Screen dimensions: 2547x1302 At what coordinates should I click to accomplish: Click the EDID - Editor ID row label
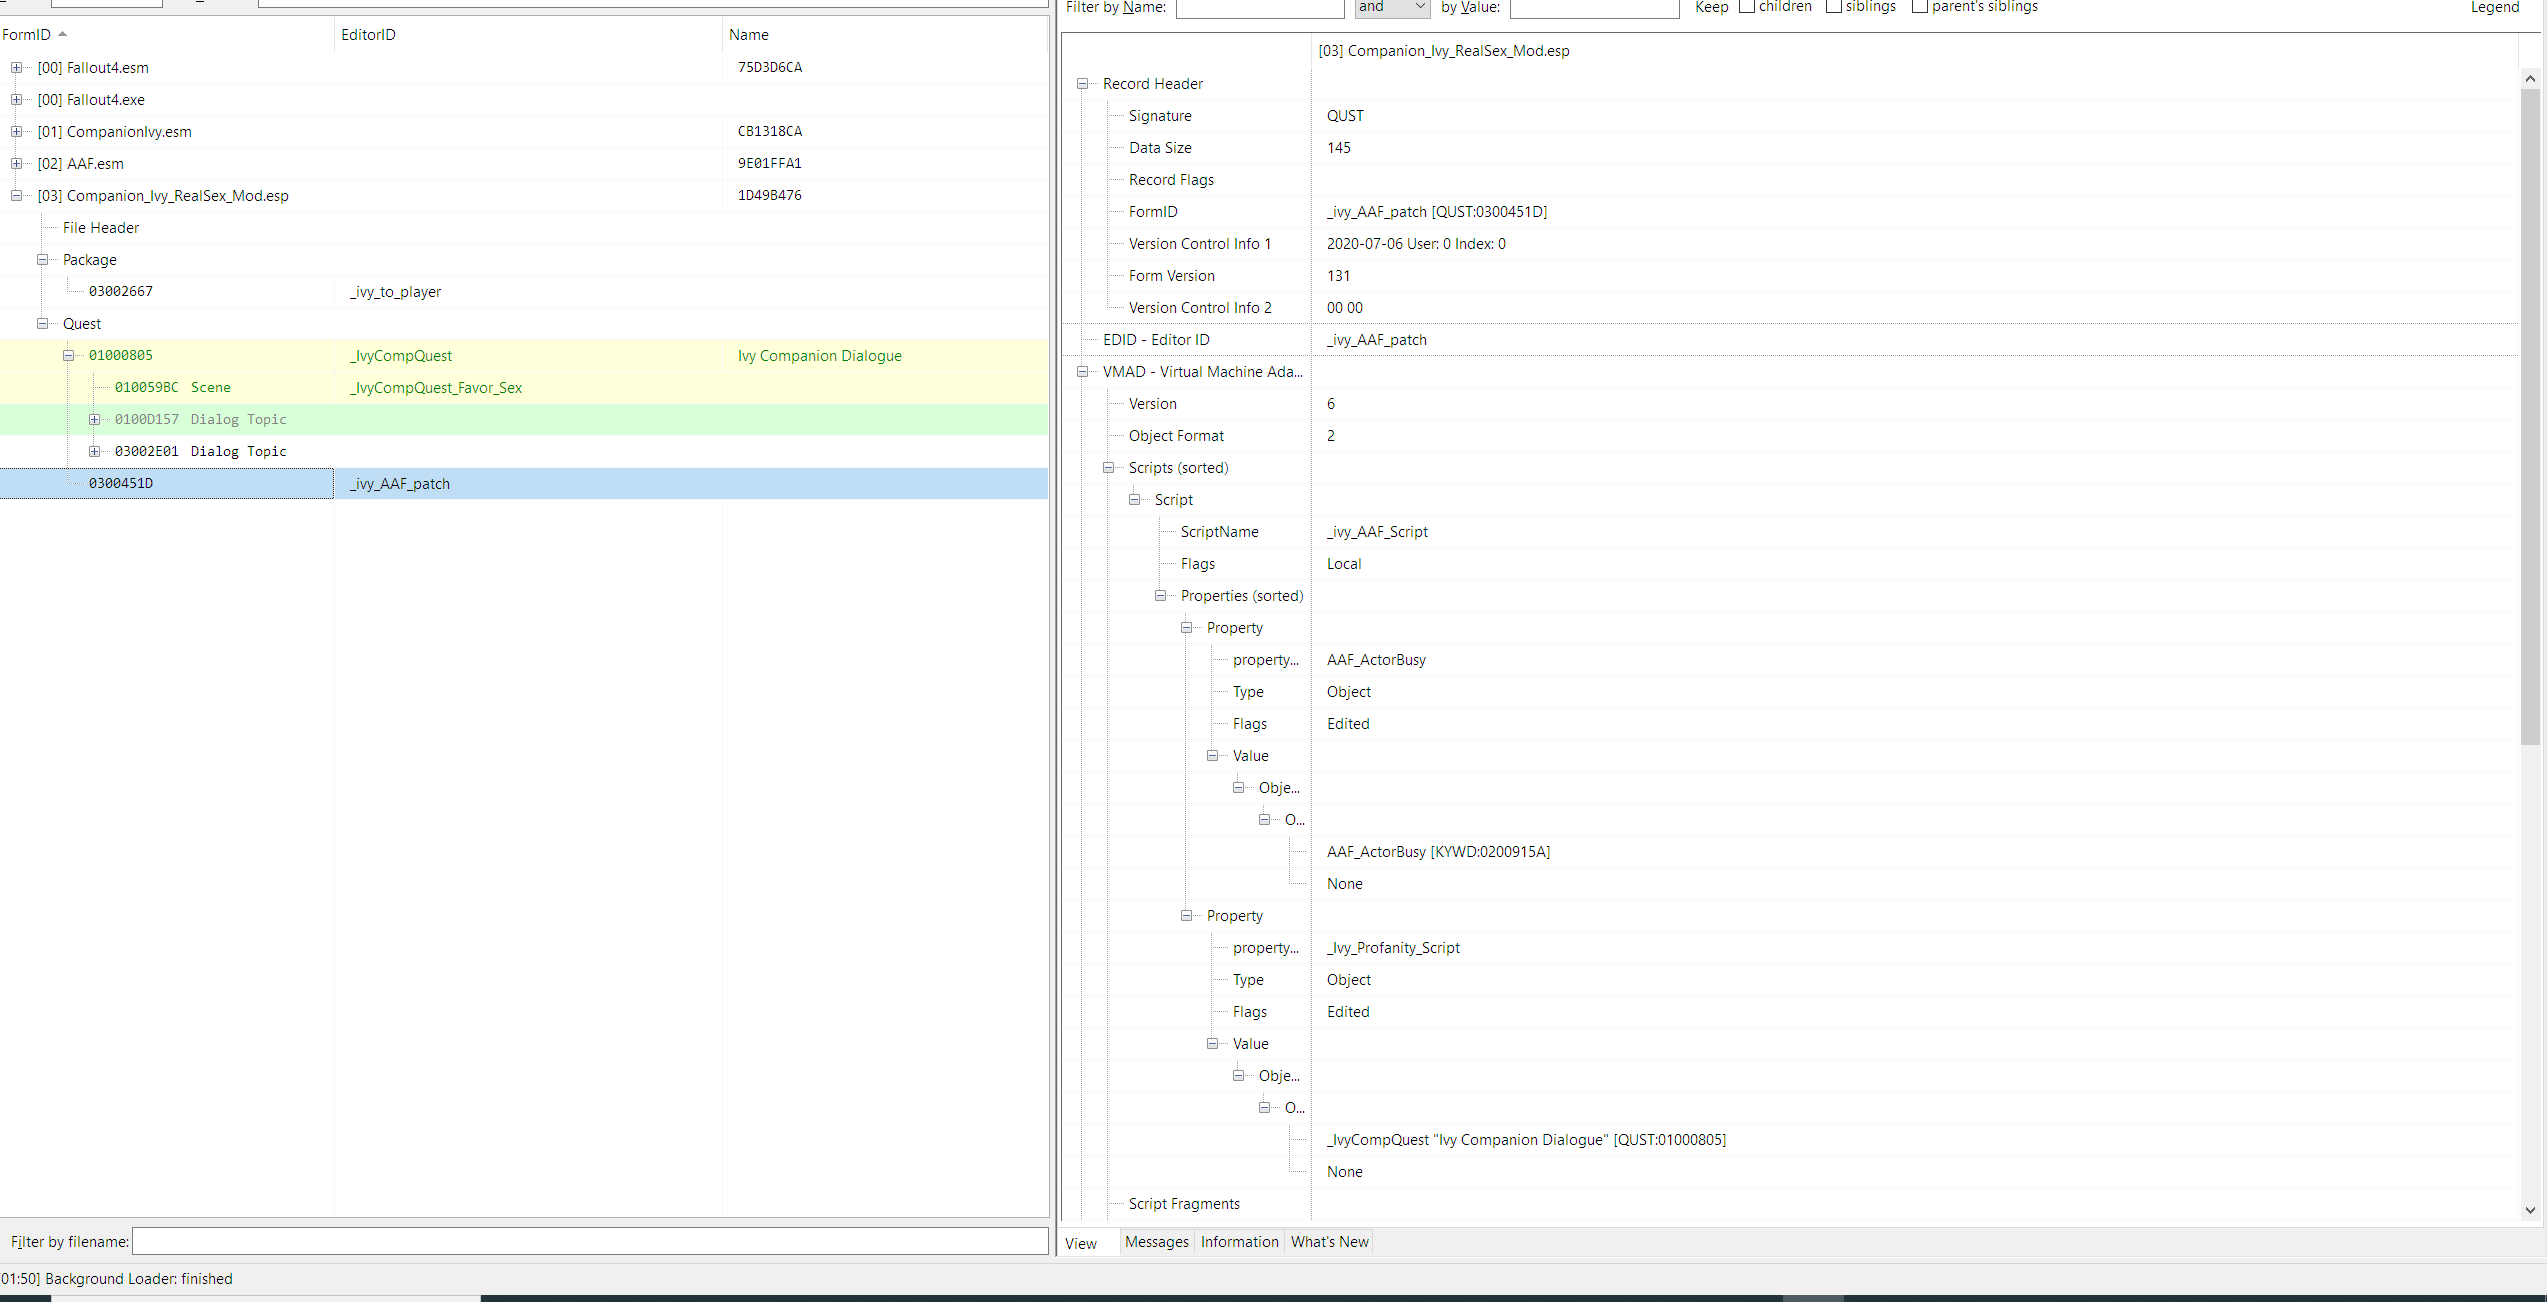[1156, 340]
